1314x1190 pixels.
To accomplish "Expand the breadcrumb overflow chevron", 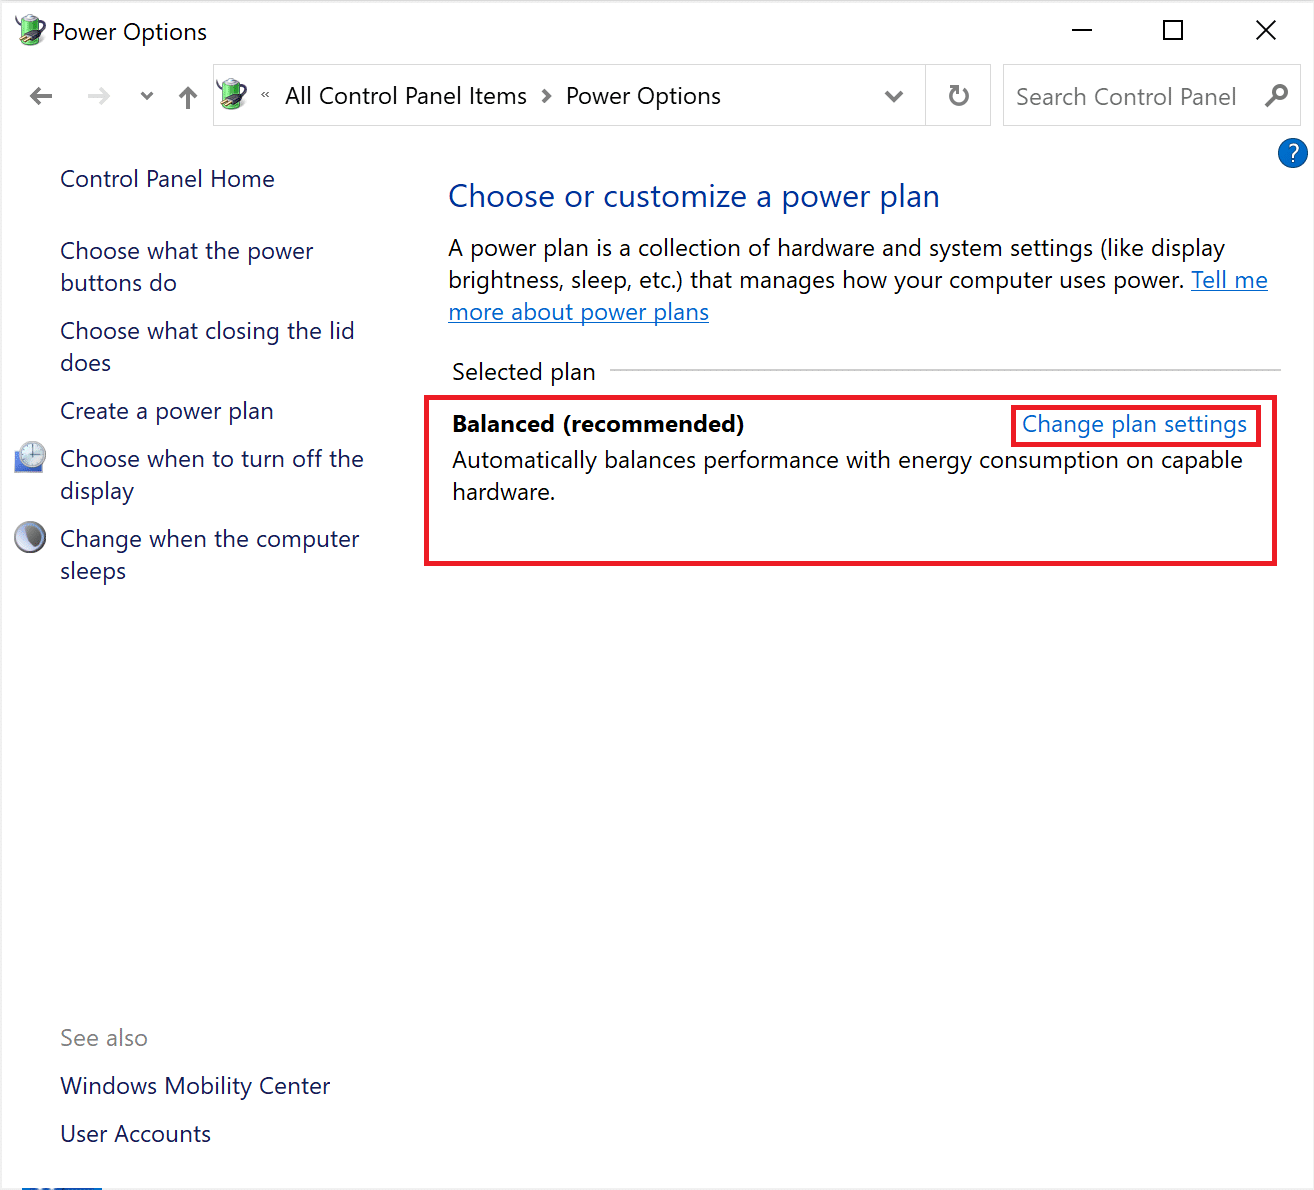I will point(265,95).
